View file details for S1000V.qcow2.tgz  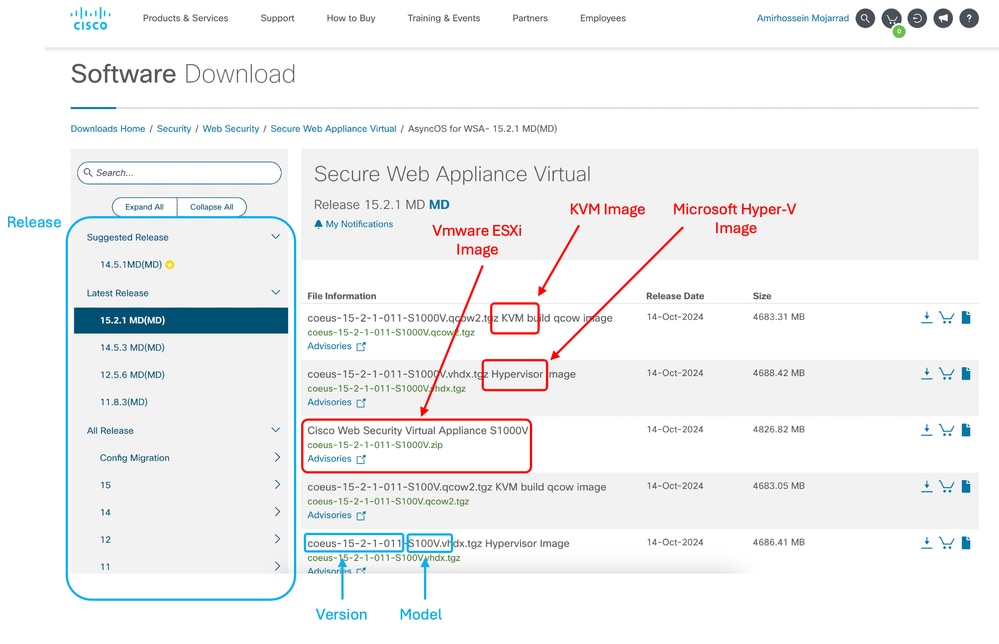[966, 317]
